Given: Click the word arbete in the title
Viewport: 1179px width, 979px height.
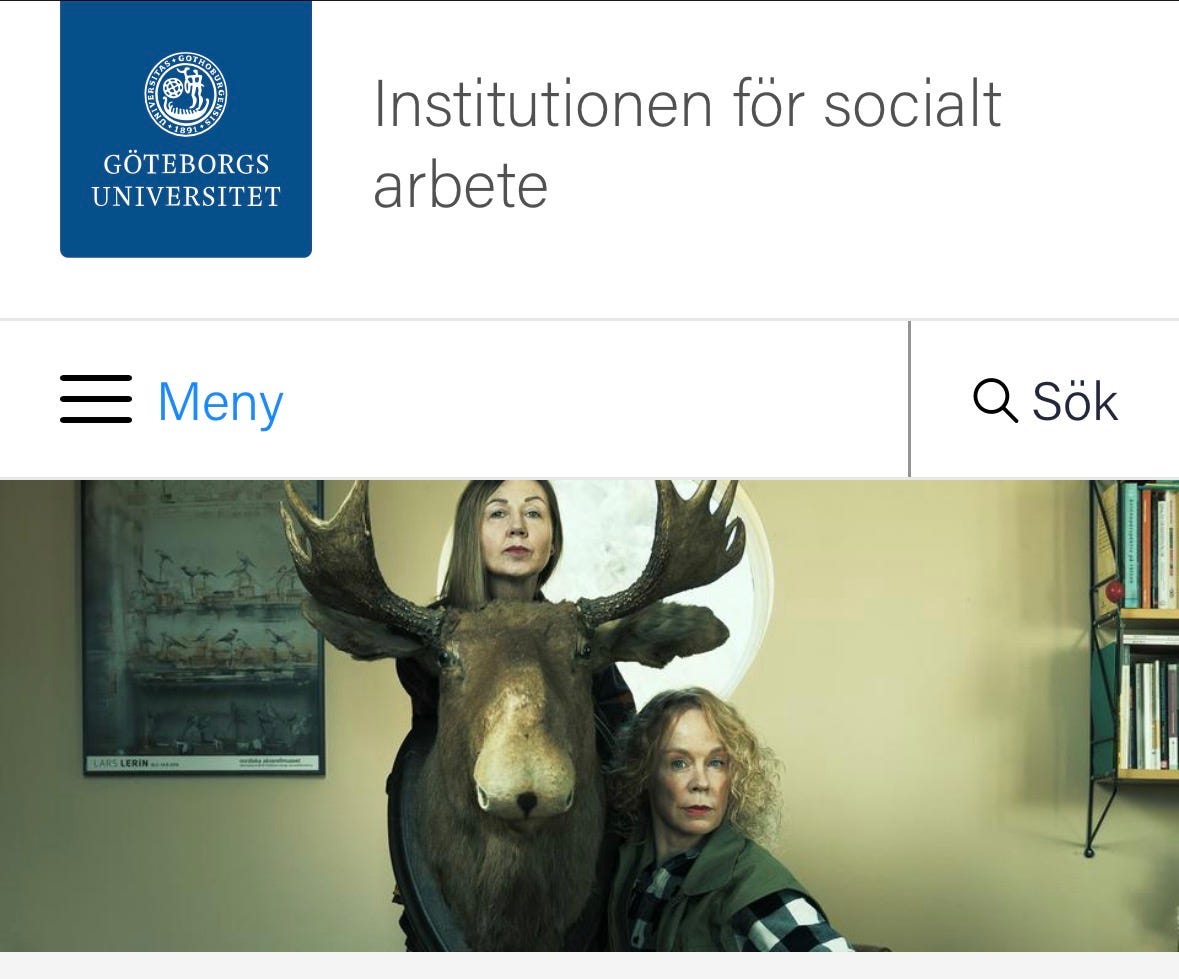Looking at the screenshot, I should pos(460,186).
